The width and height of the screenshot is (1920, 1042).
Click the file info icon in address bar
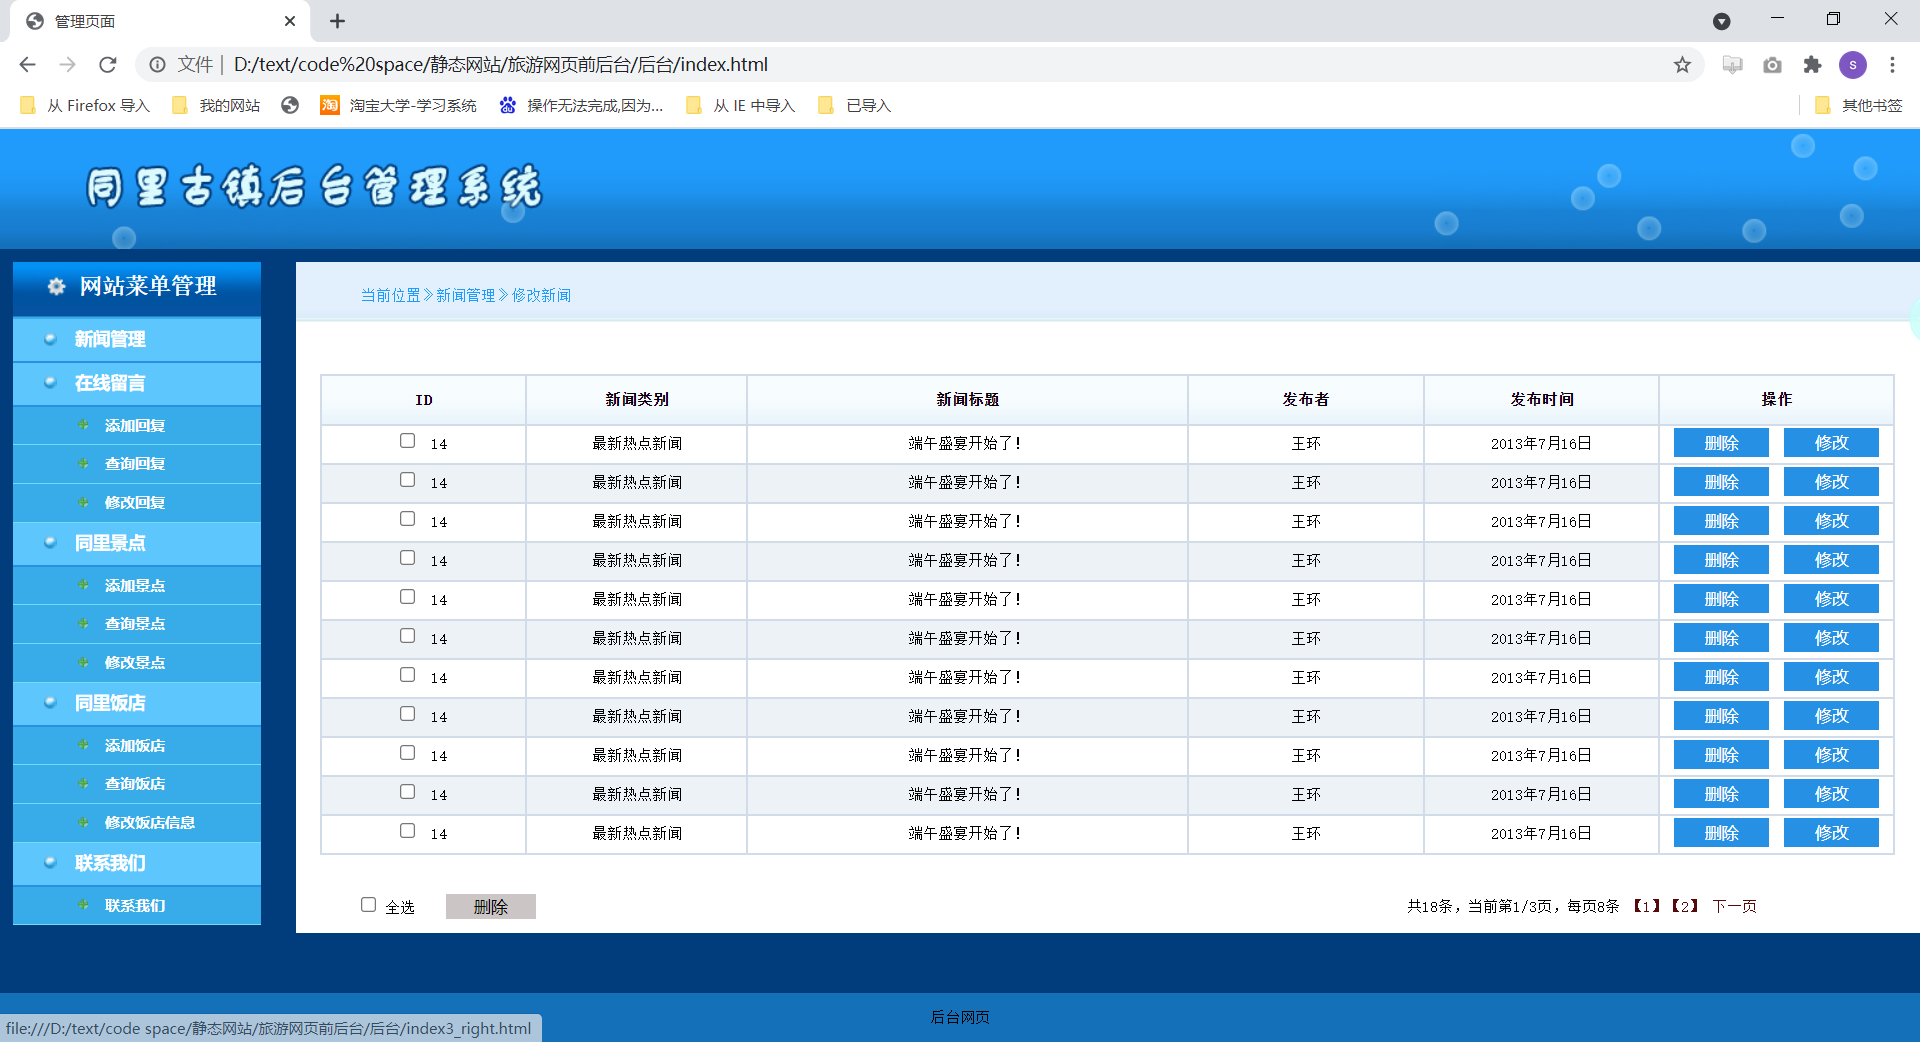coord(157,65)
